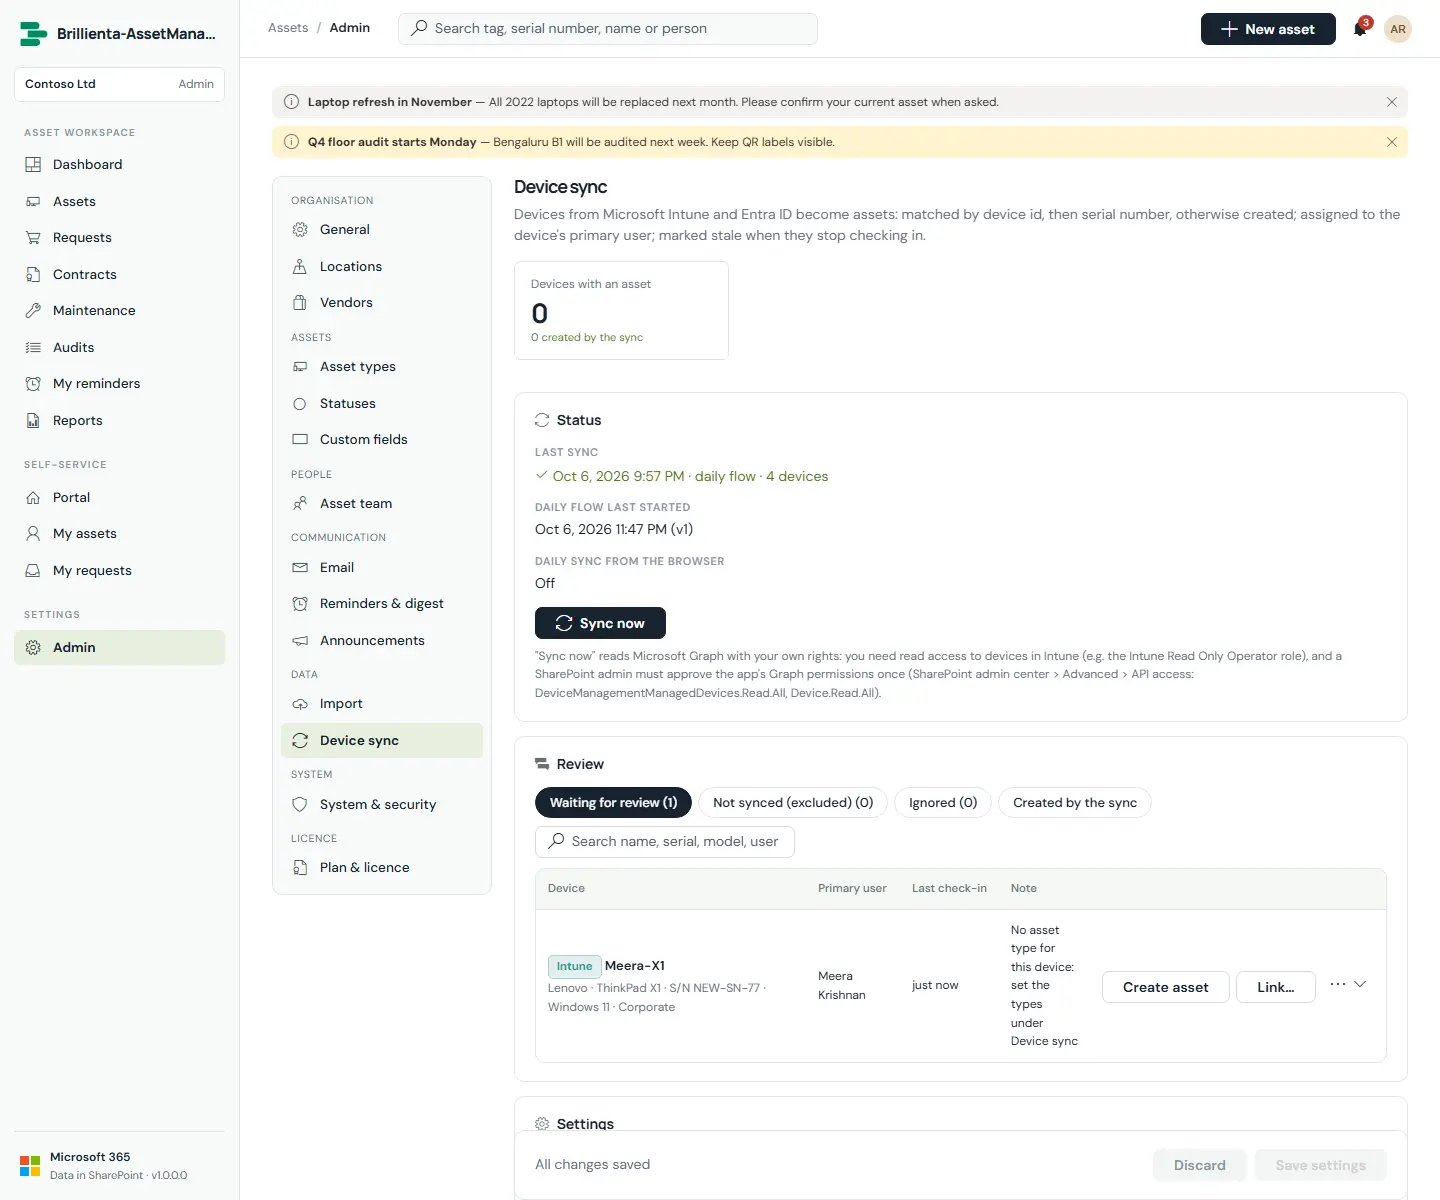Open My requests in sidebar
The height and width of the screenshot is (1200, 1440).
click(x=120, y=570)
